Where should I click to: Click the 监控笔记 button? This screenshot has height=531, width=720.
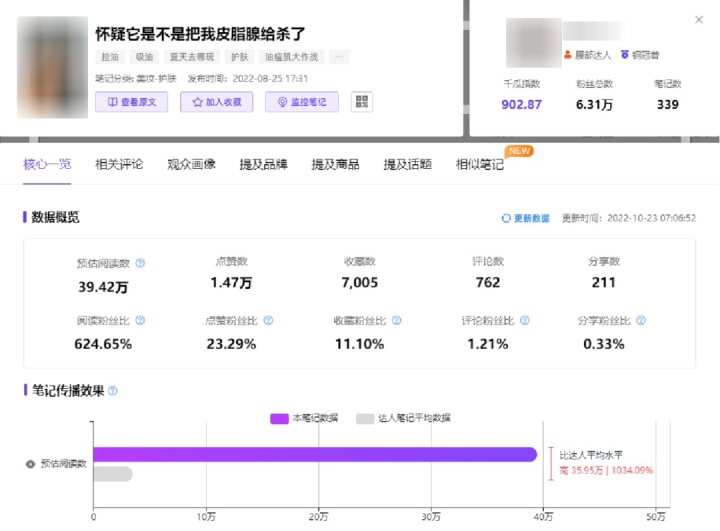pyautogui.click(x=302, y=102)
